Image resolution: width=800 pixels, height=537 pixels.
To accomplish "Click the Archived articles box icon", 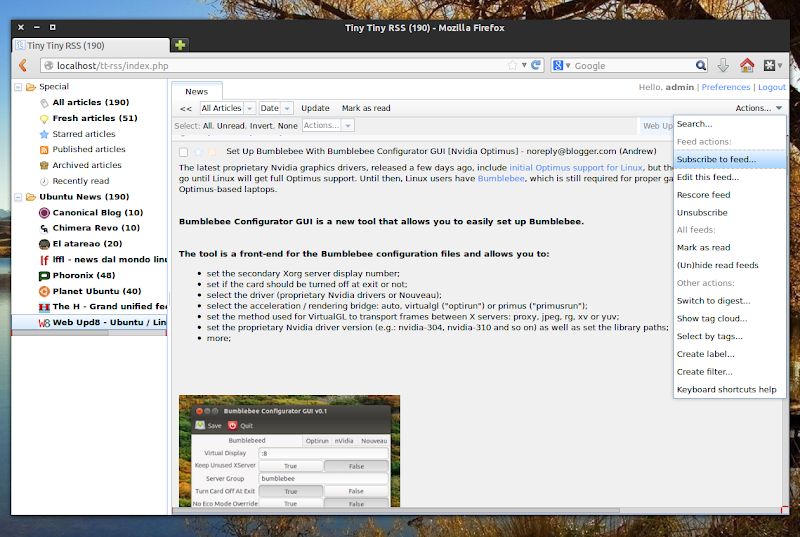I will [44, 165].
